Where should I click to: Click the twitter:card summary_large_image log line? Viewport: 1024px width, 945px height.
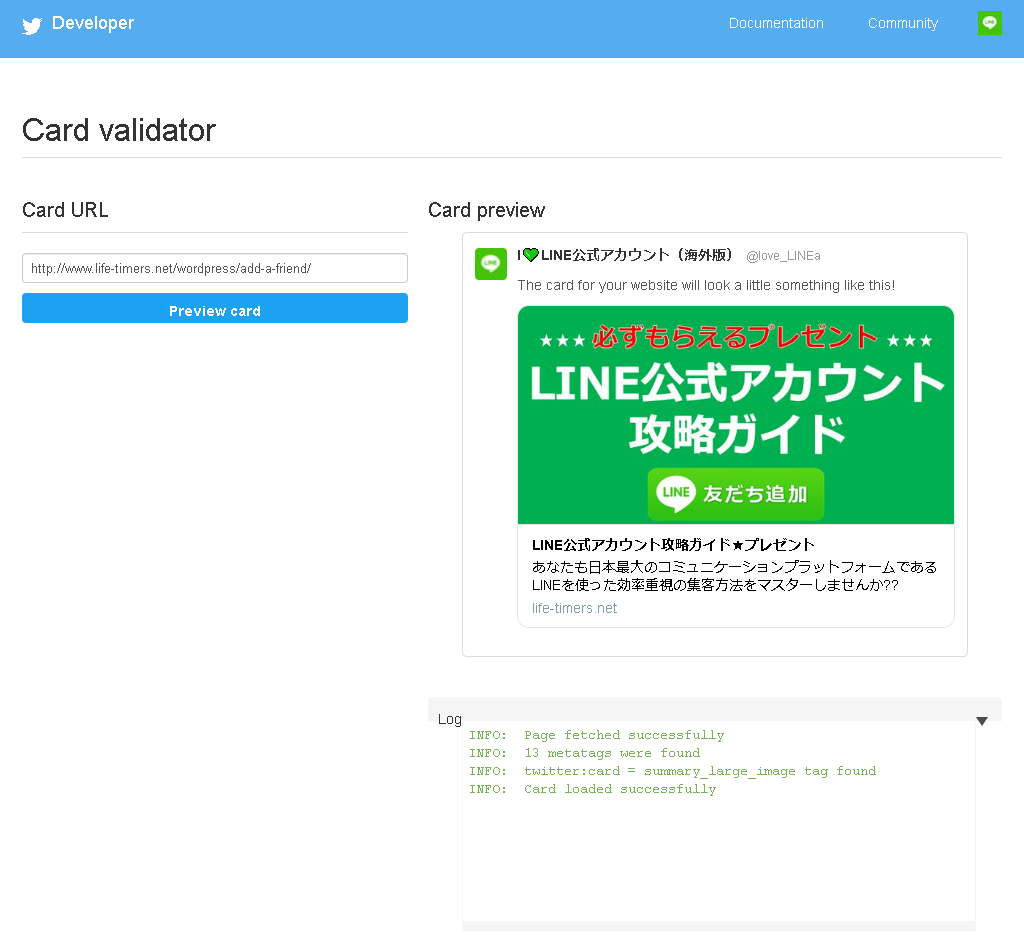point(672,771)
